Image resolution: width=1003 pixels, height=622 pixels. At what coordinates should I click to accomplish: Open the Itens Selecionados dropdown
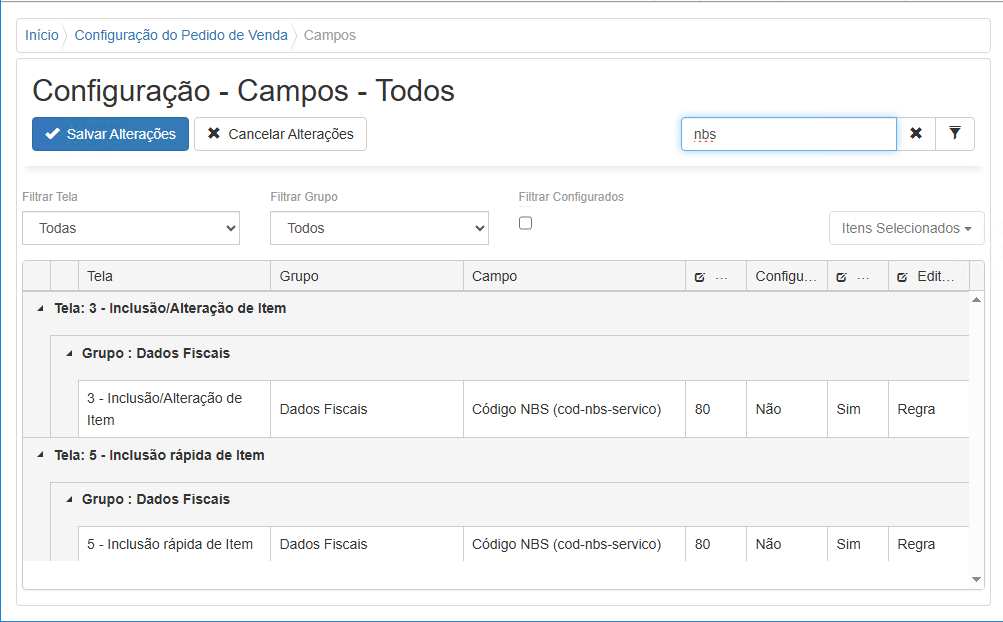tap(906, 228)
